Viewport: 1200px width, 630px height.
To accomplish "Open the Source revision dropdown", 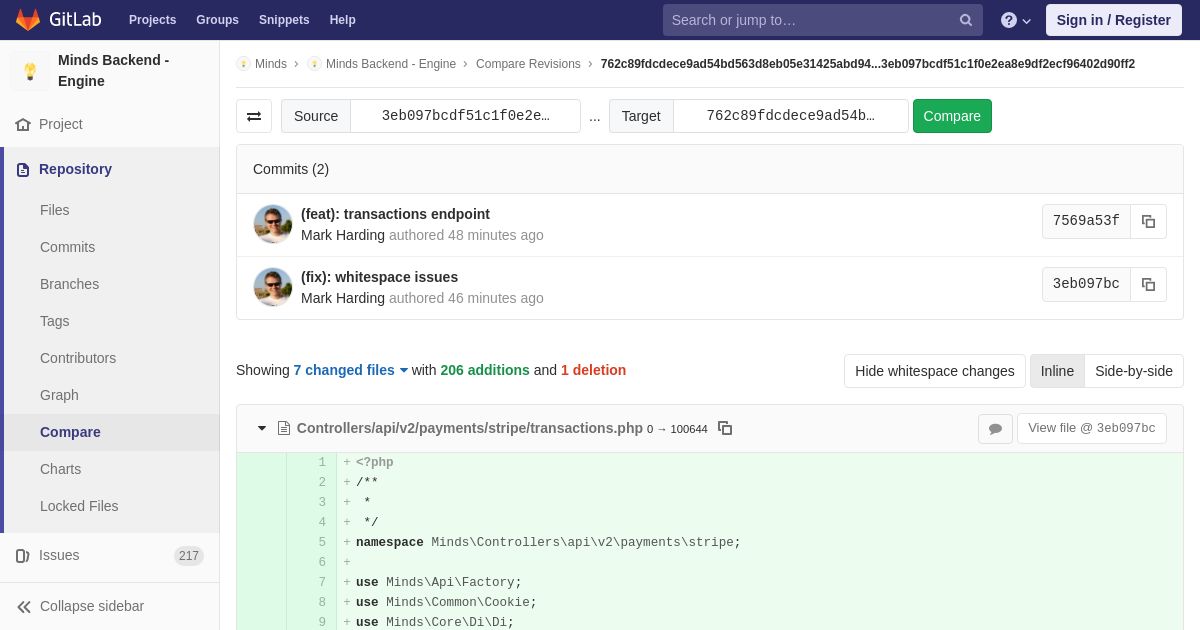I will (x=465, y=116).
